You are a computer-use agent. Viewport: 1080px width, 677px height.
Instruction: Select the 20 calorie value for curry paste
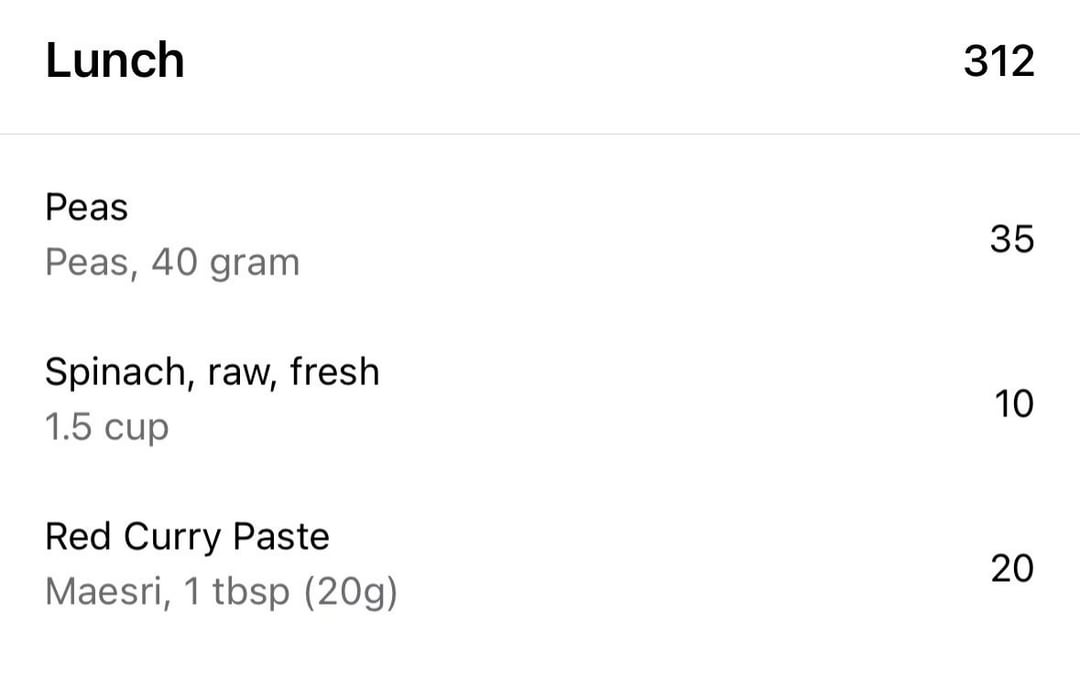(x=1011, y=568)
